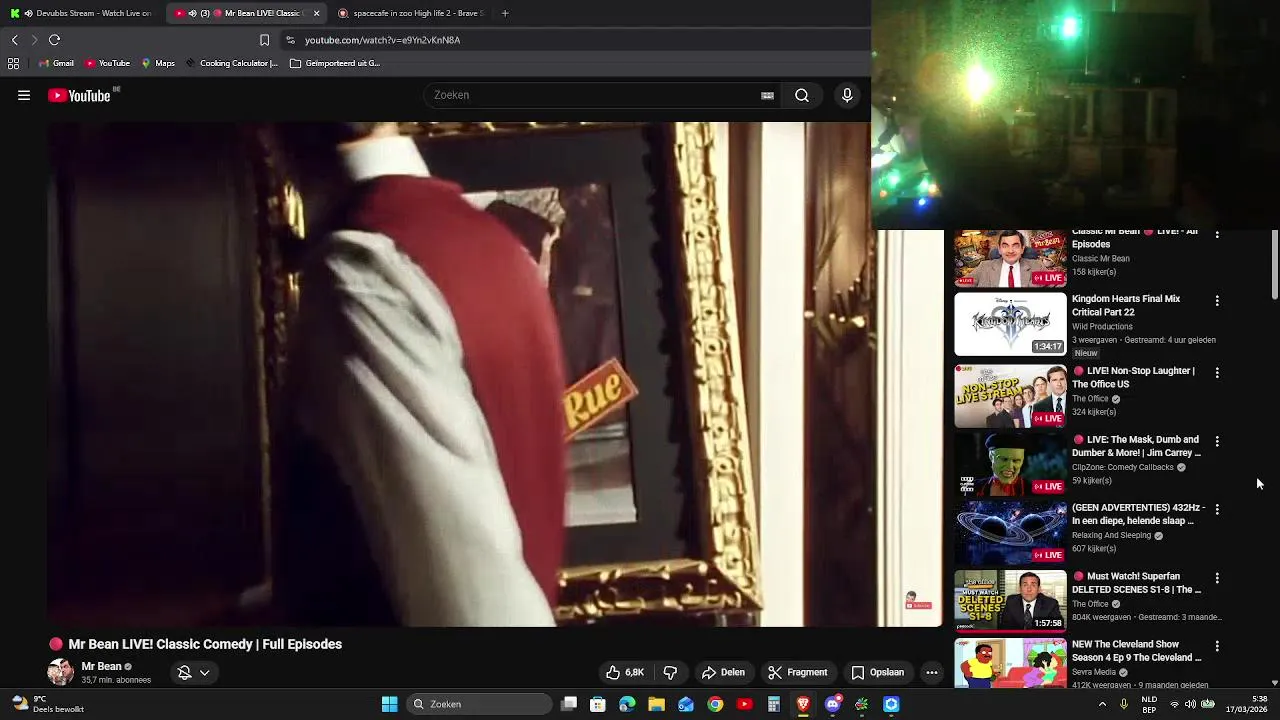Dislike the video with thumbs down
Image resolution: width=1280 pixels, height=720 pixels.
click(x=671, y=672)
